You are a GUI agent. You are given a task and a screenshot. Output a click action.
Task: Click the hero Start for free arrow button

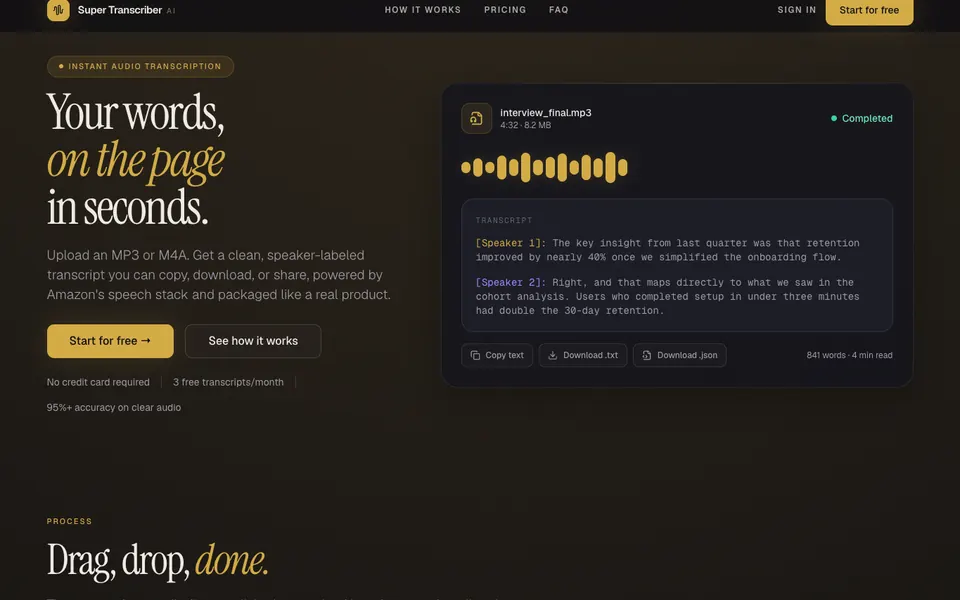pyautogui.click(x=110, y=341)
